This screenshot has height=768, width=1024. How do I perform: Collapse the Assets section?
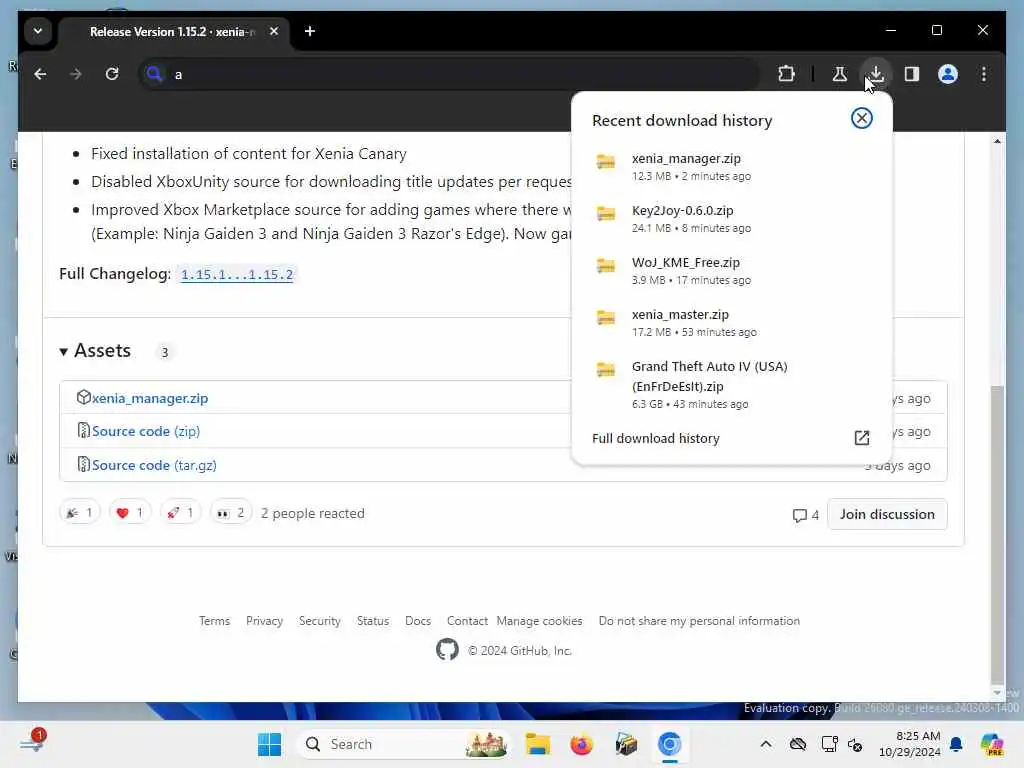point(95,351)
